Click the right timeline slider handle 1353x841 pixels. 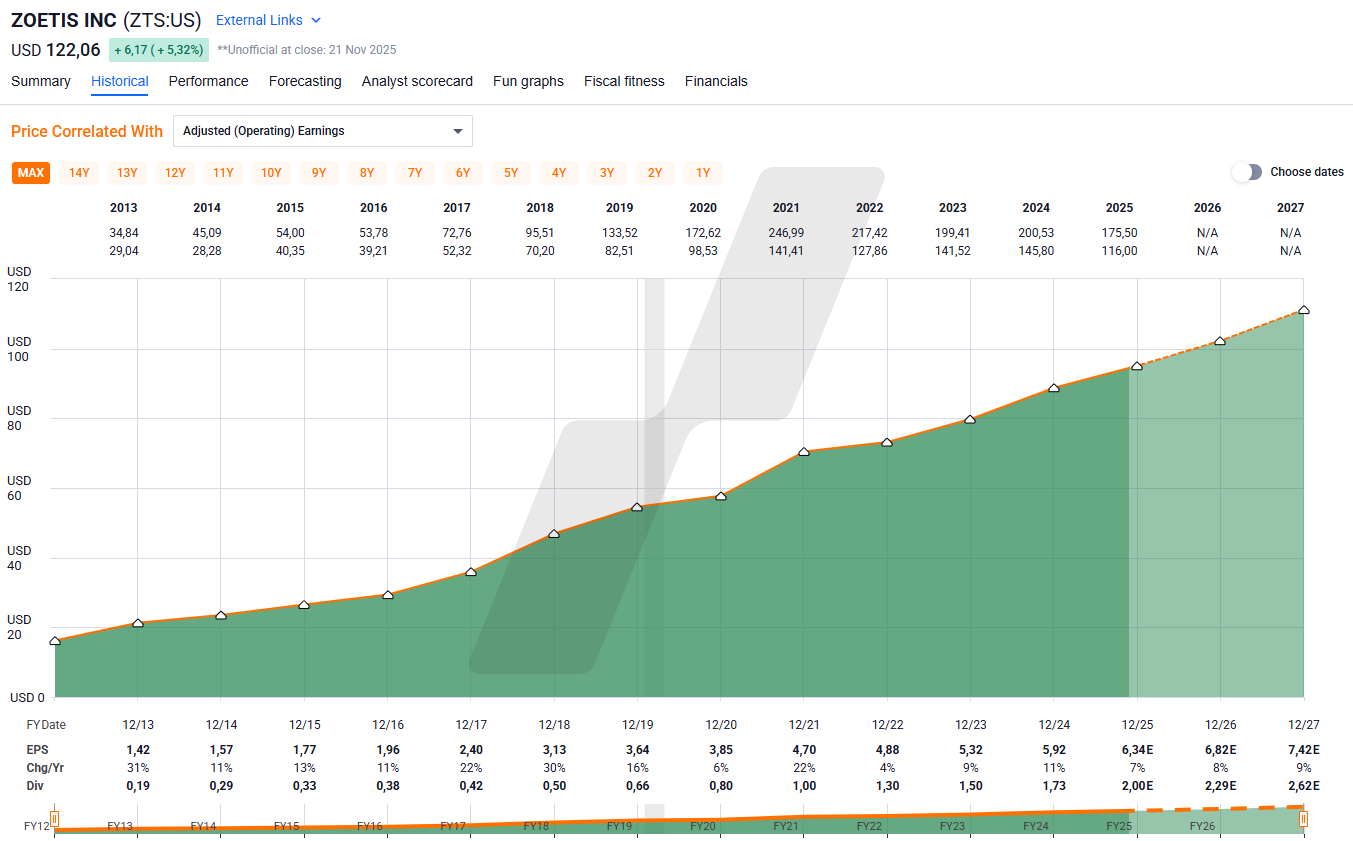pyautogui.click(x=1302, y=819)
